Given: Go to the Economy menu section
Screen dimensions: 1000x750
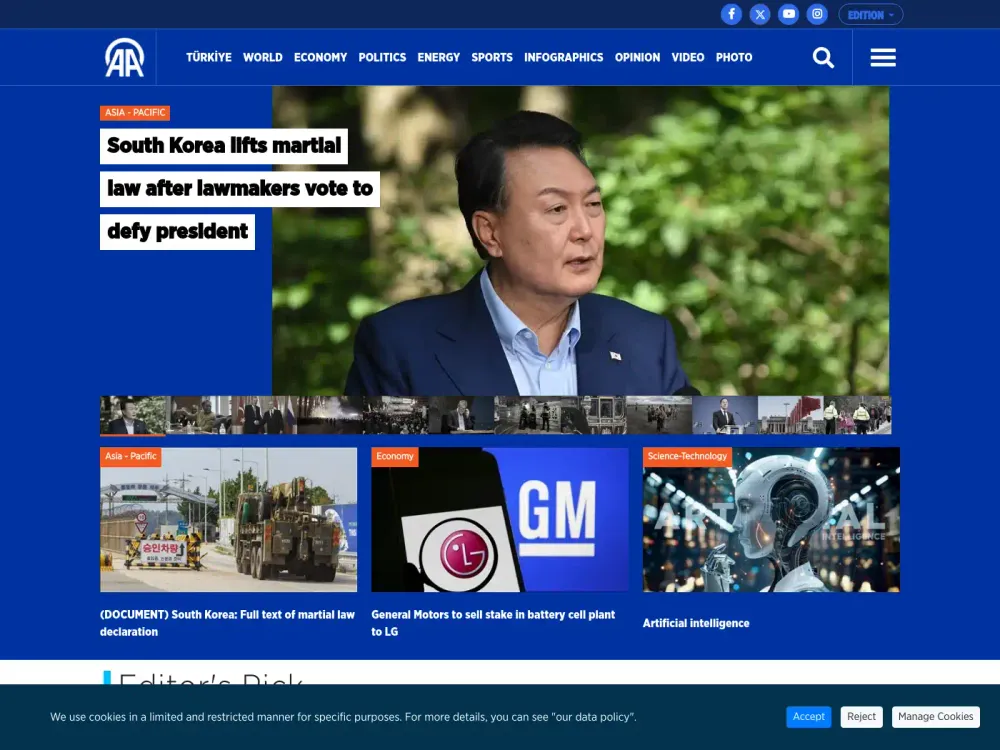Looking at the screenshot, I should 320,58.
